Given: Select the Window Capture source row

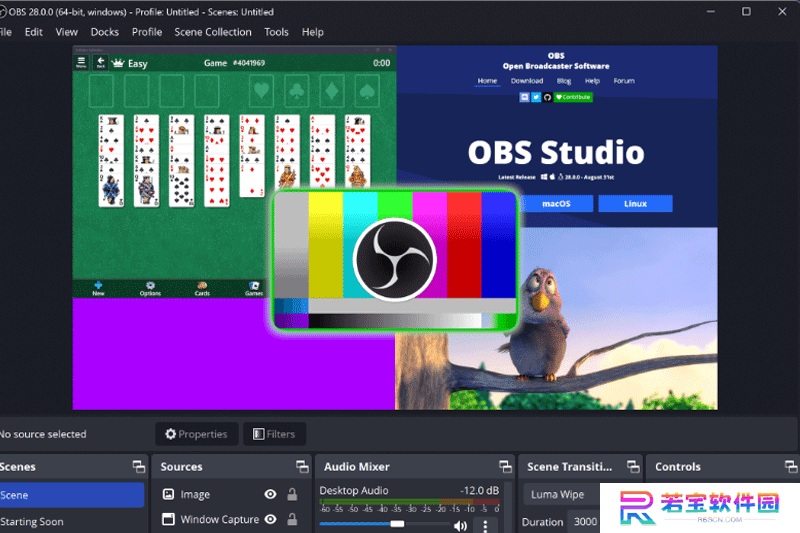Looking at the screenshot, I should 230,519.
